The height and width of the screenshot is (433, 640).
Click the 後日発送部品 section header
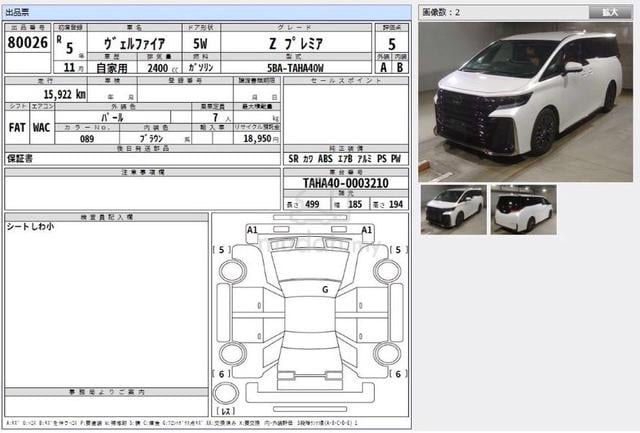coord(142,149)
